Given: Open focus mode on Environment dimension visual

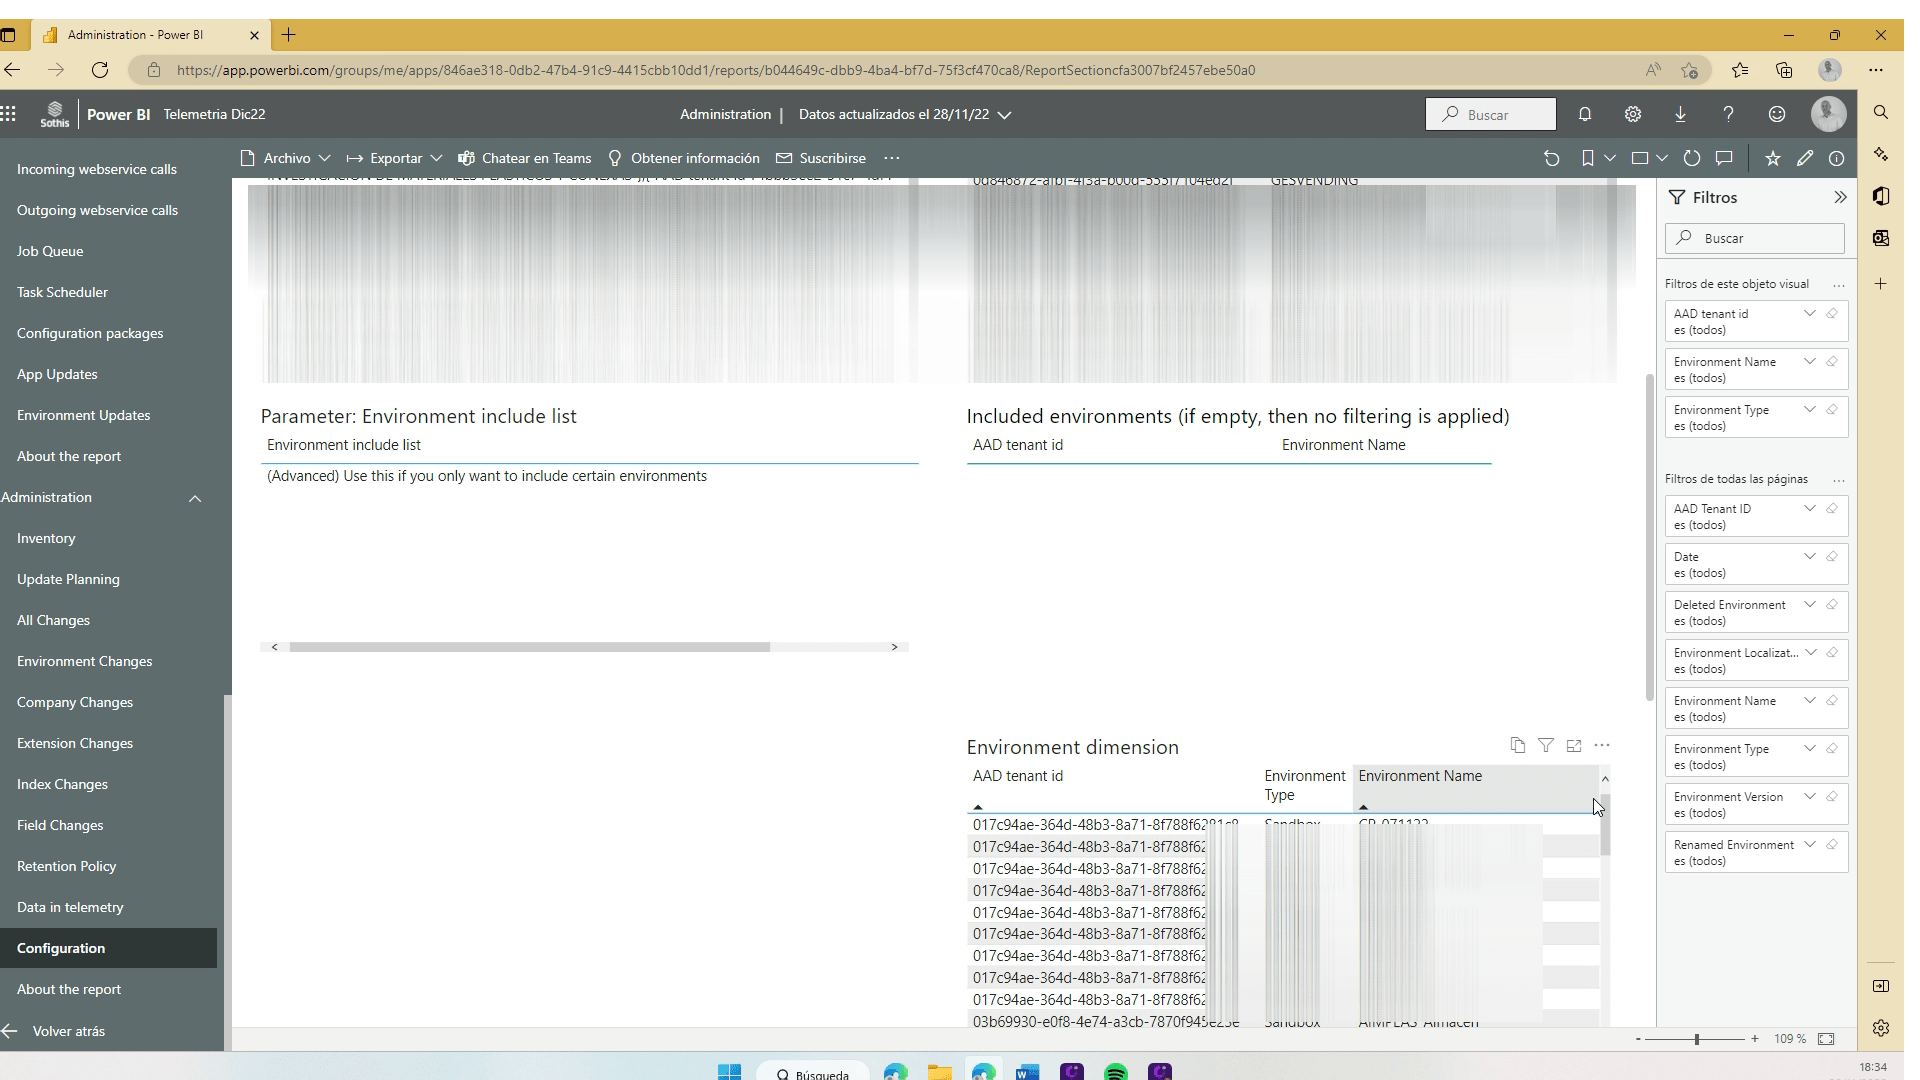Looking at the screenshot, I should [1574, 745].
